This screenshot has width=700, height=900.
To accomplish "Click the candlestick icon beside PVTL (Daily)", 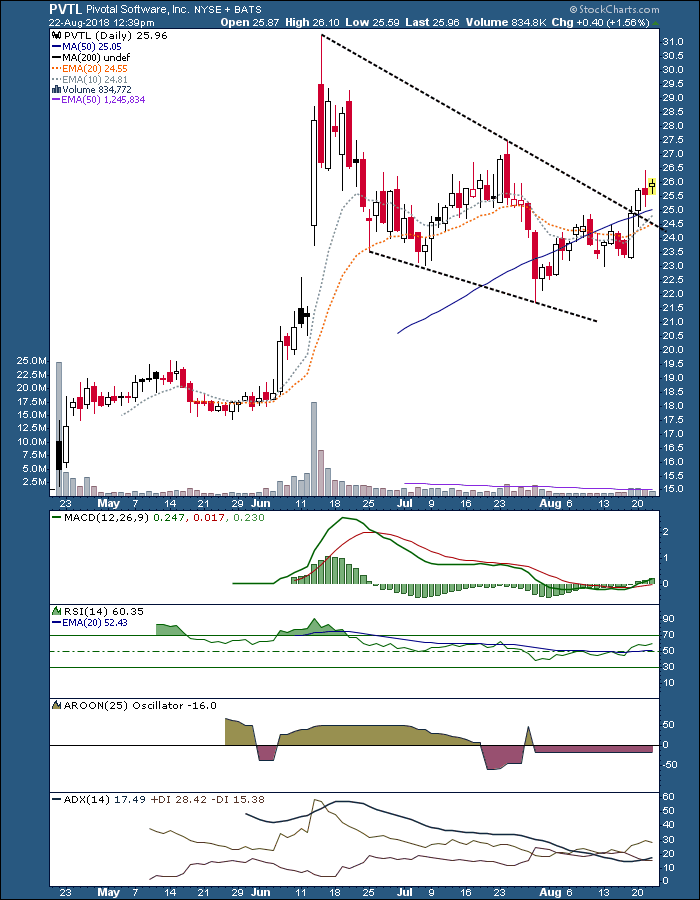I will pyautogui.click(x=56, y=34).
